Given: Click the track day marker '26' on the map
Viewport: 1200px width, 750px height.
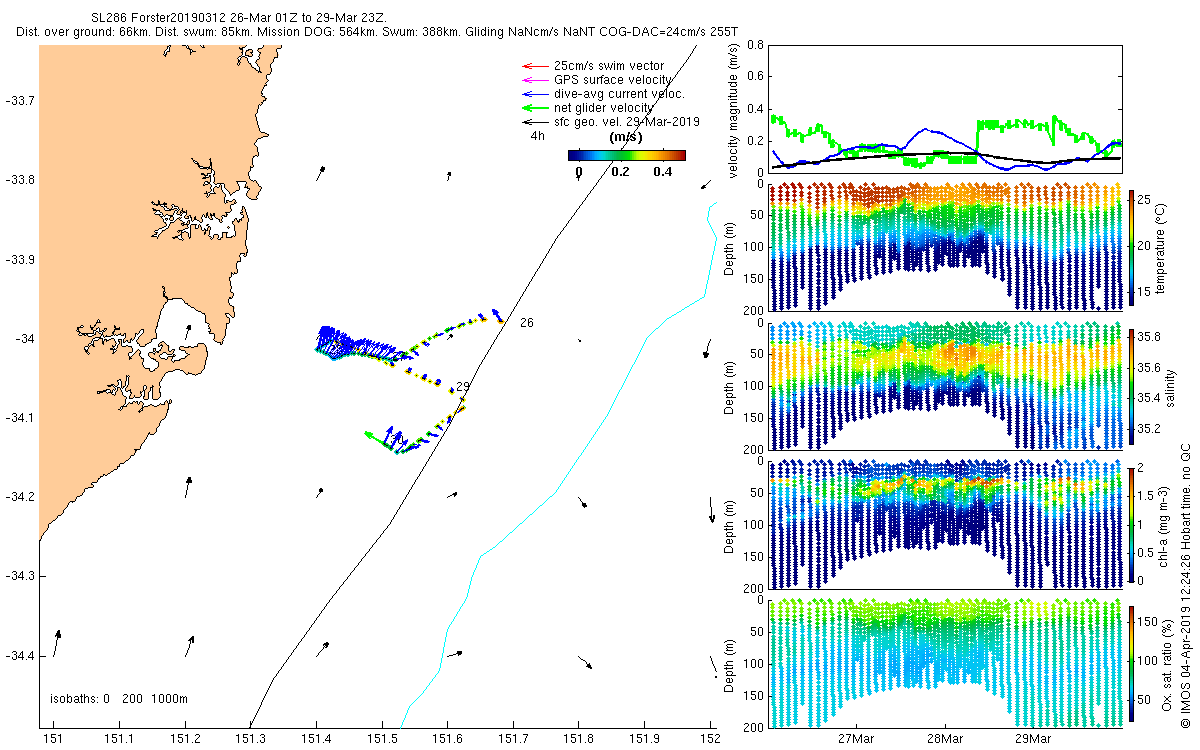Looking at the screenshot, I should tap(527, 323).
